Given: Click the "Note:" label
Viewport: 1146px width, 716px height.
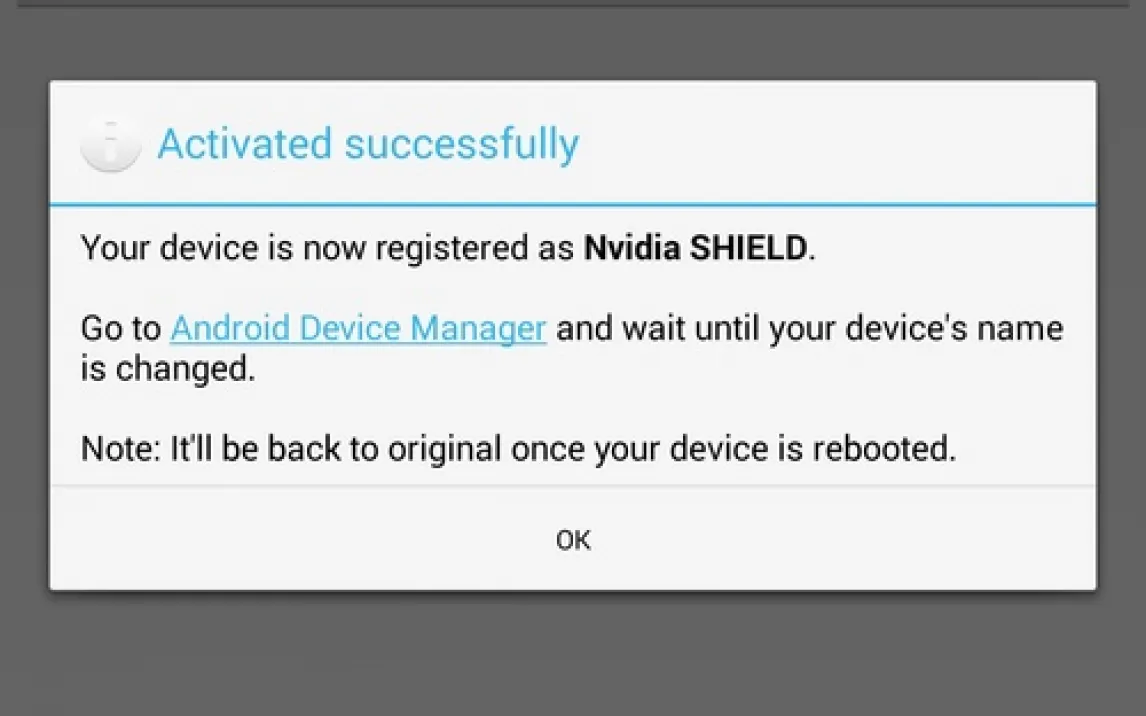Looking at the screenshot, I should click(x=120, y=449).
